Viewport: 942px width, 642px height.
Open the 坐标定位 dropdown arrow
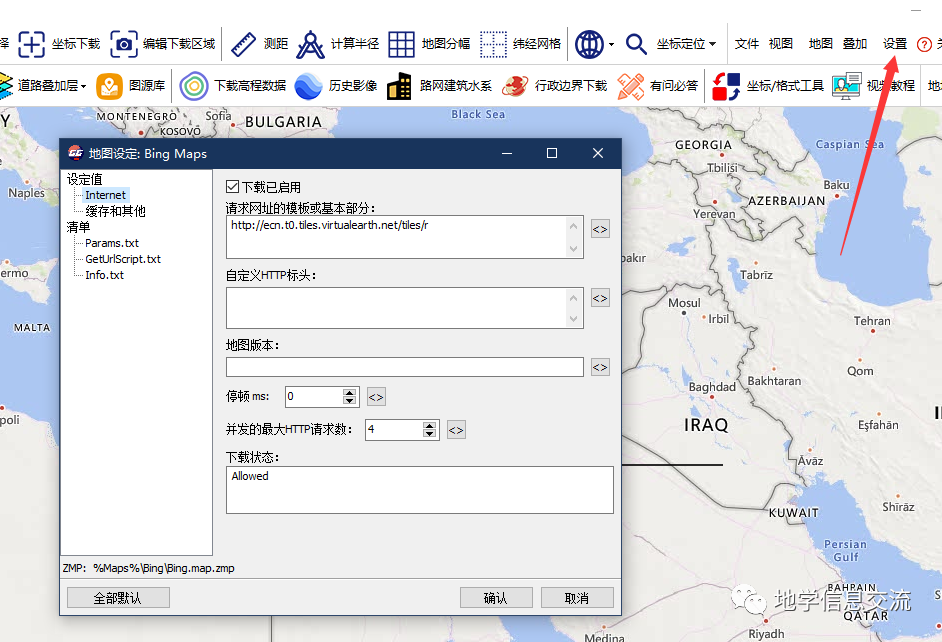tap(713, 44)
